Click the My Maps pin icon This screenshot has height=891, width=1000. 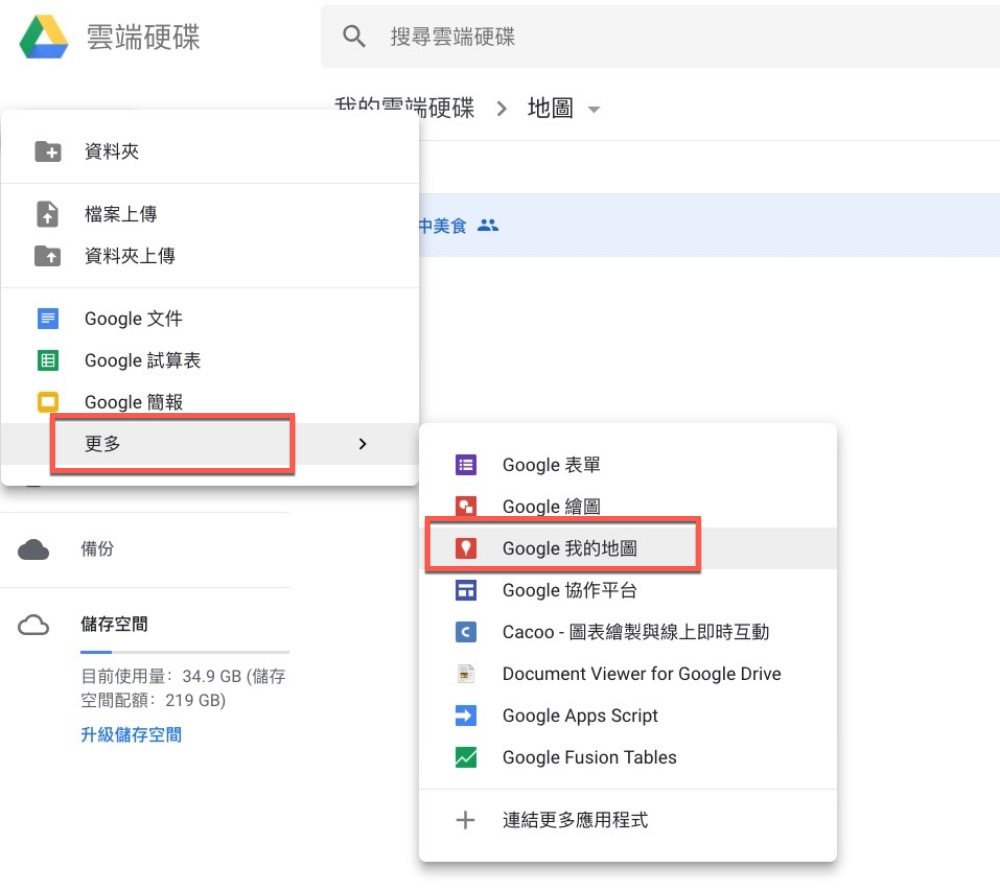pos(466,549)
